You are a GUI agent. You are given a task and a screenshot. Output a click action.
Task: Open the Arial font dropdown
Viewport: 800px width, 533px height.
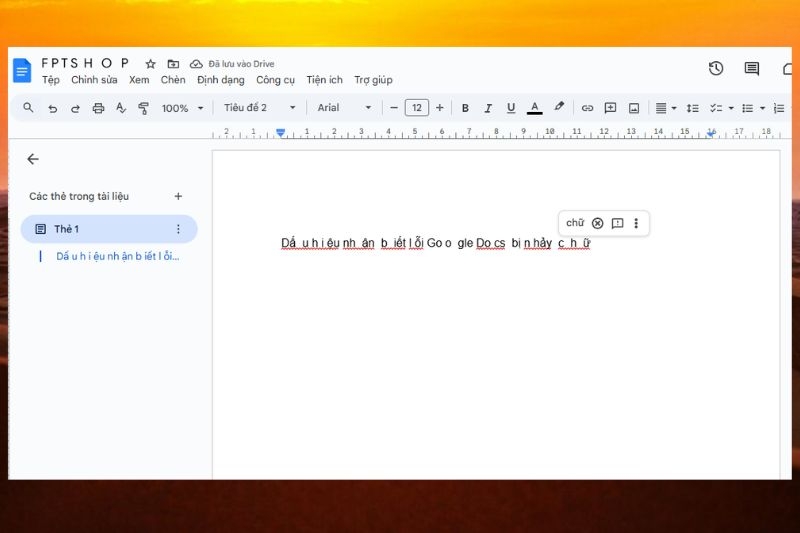point(344,108)
